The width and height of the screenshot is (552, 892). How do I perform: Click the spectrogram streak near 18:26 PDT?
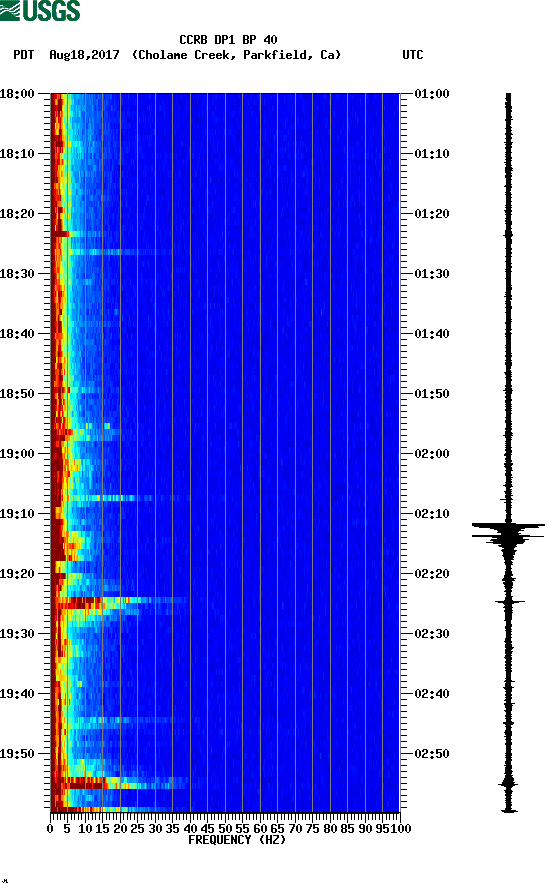[112, 251]
